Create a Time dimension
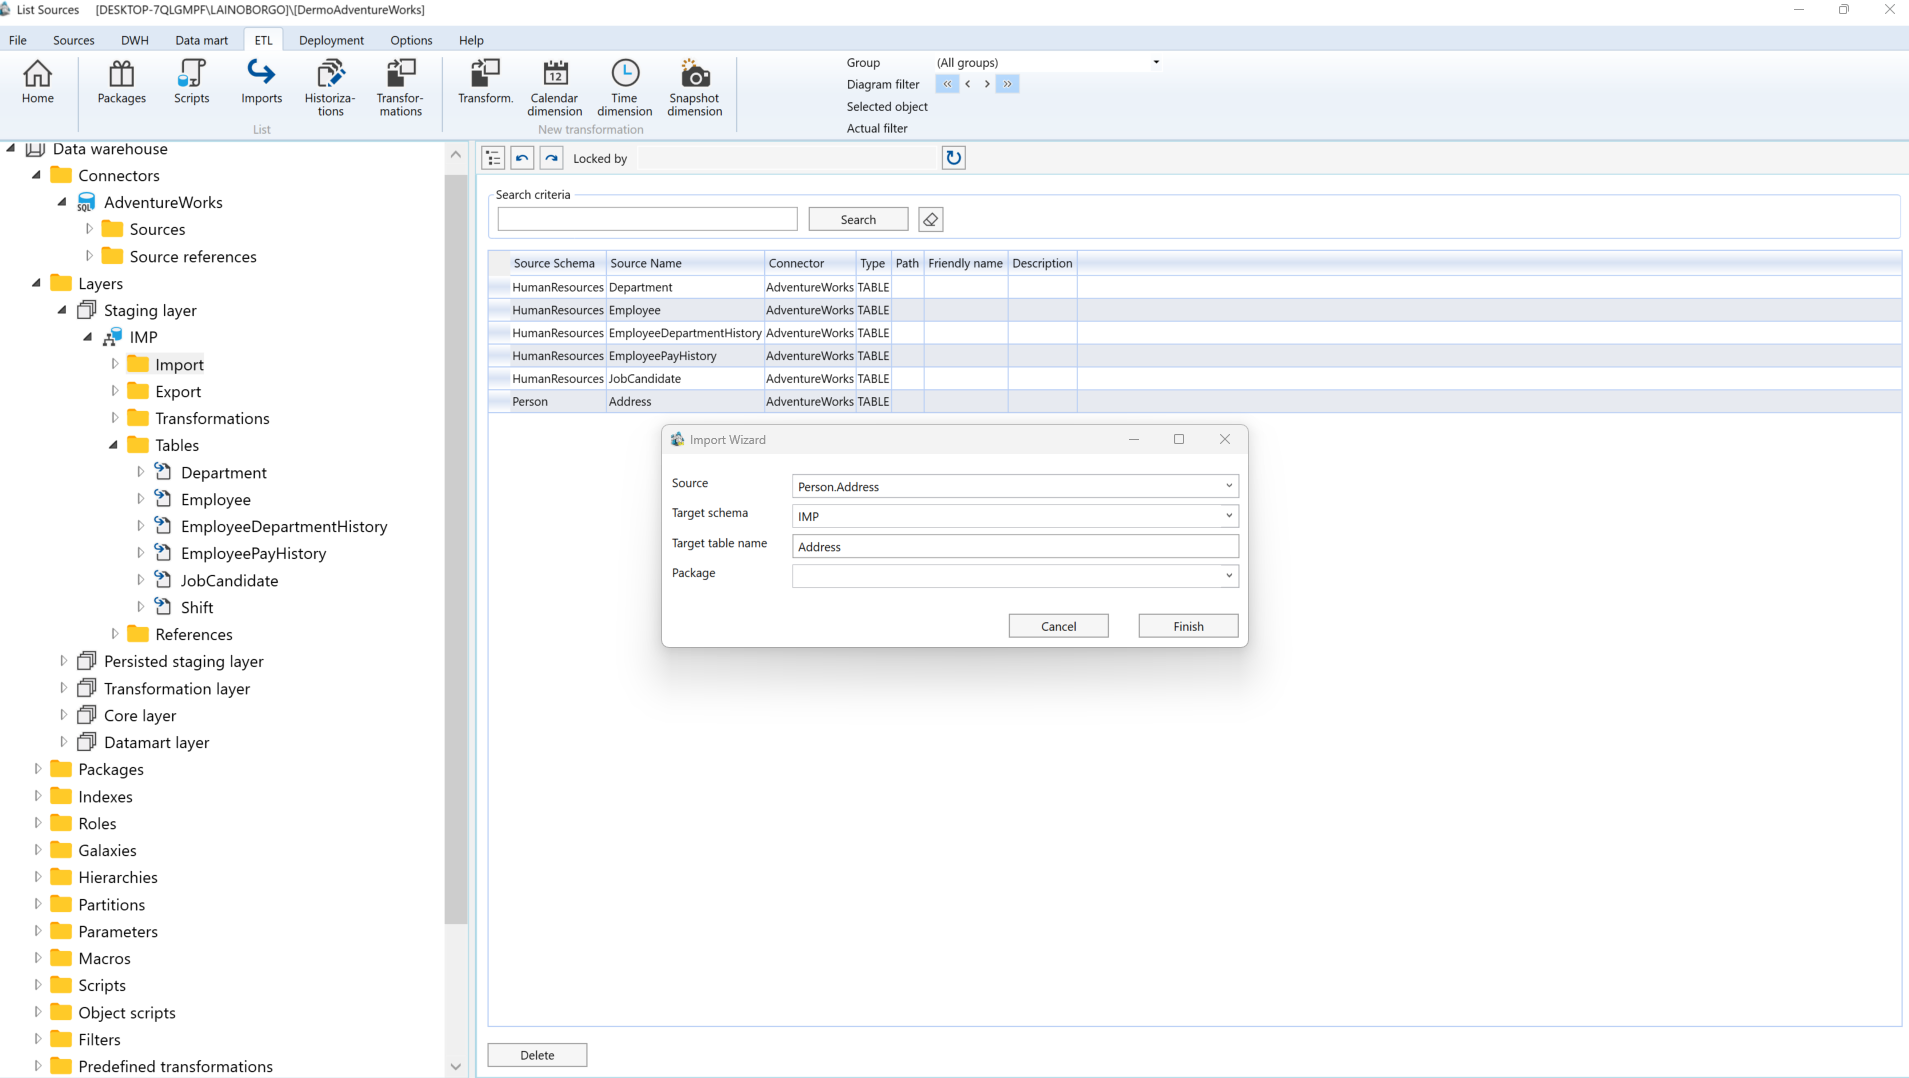This screenshot has height=1078, width=1909. tap(624, 88)
